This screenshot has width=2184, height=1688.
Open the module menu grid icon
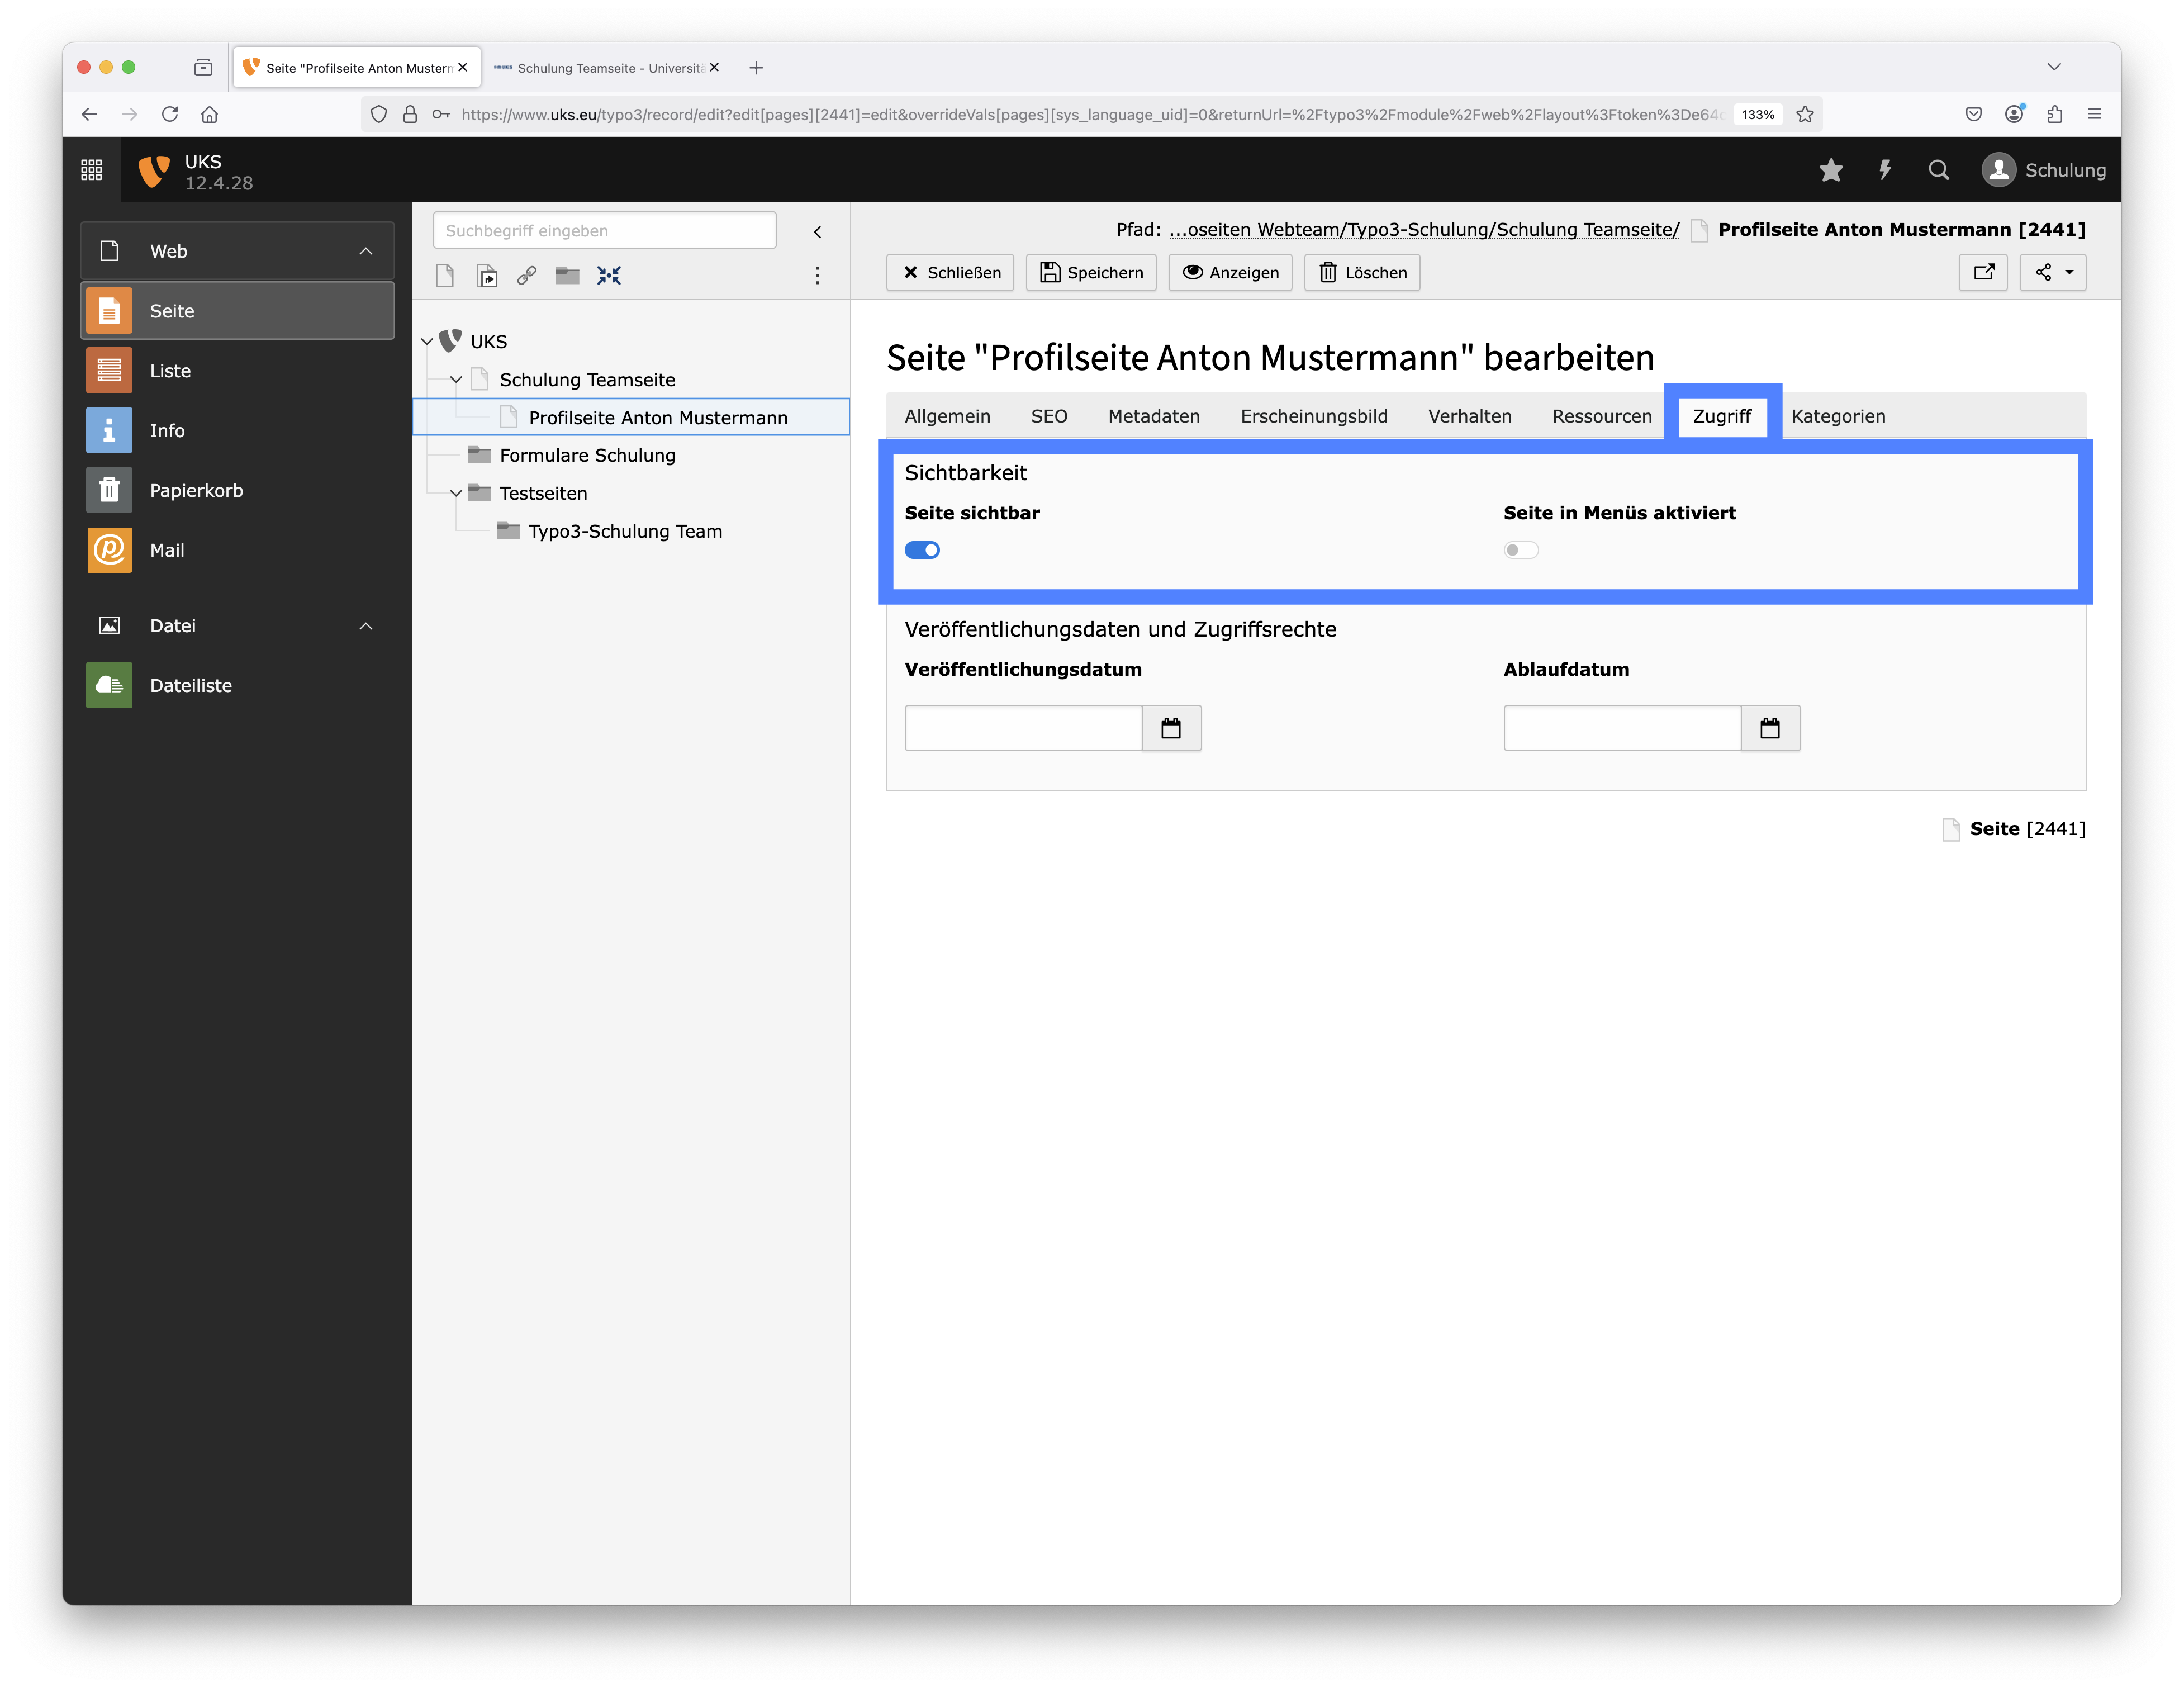click(91, 170)
